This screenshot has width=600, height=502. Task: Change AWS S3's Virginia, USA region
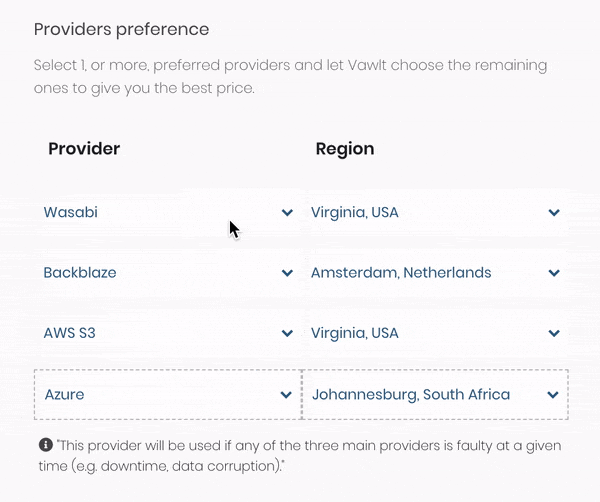pyautogui.click(x=435, y=333)
